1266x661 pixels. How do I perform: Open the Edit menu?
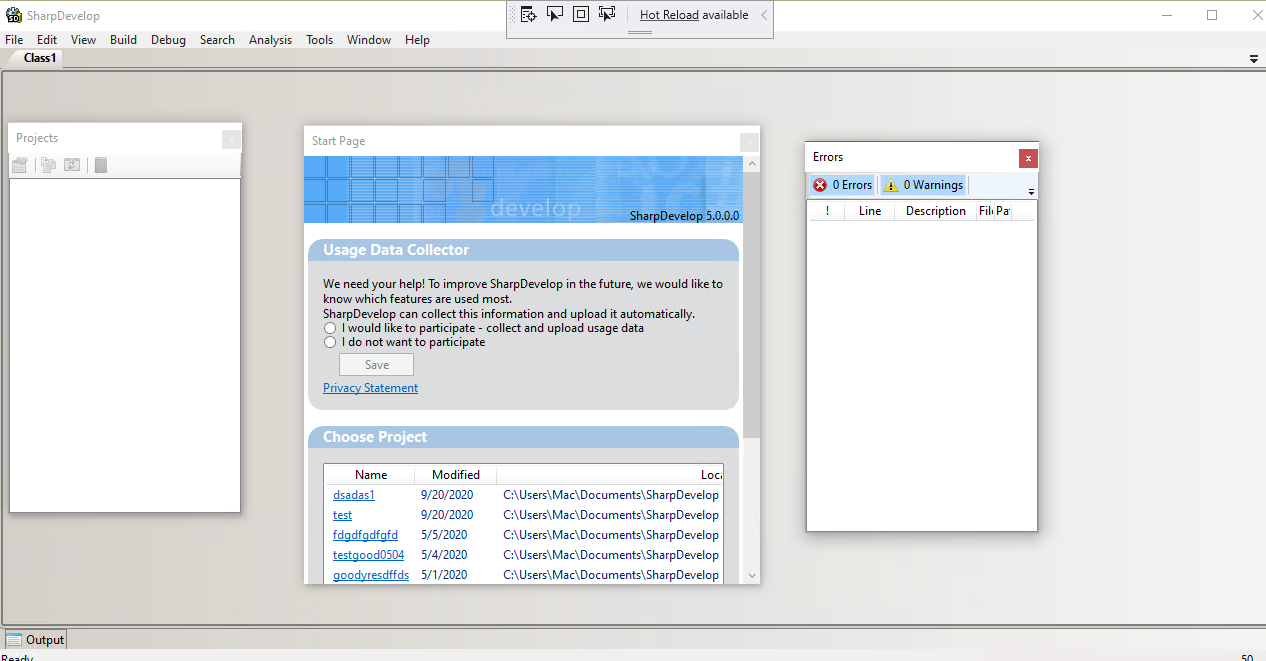47,40
